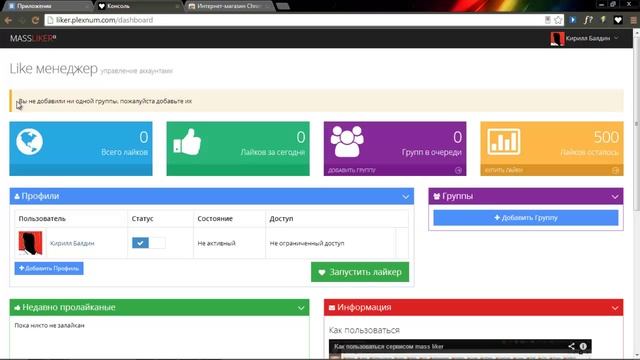Click the share icon on the video
The height and width of the screenshot is (360, 640).
571,346
